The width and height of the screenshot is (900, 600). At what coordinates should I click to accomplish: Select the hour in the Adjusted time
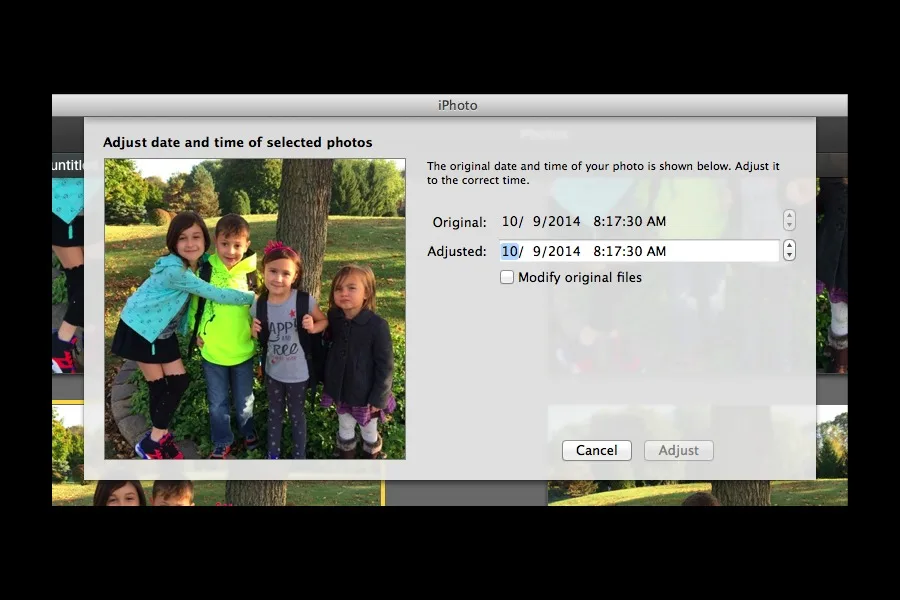pyautogui.click(x=597, y=251)
